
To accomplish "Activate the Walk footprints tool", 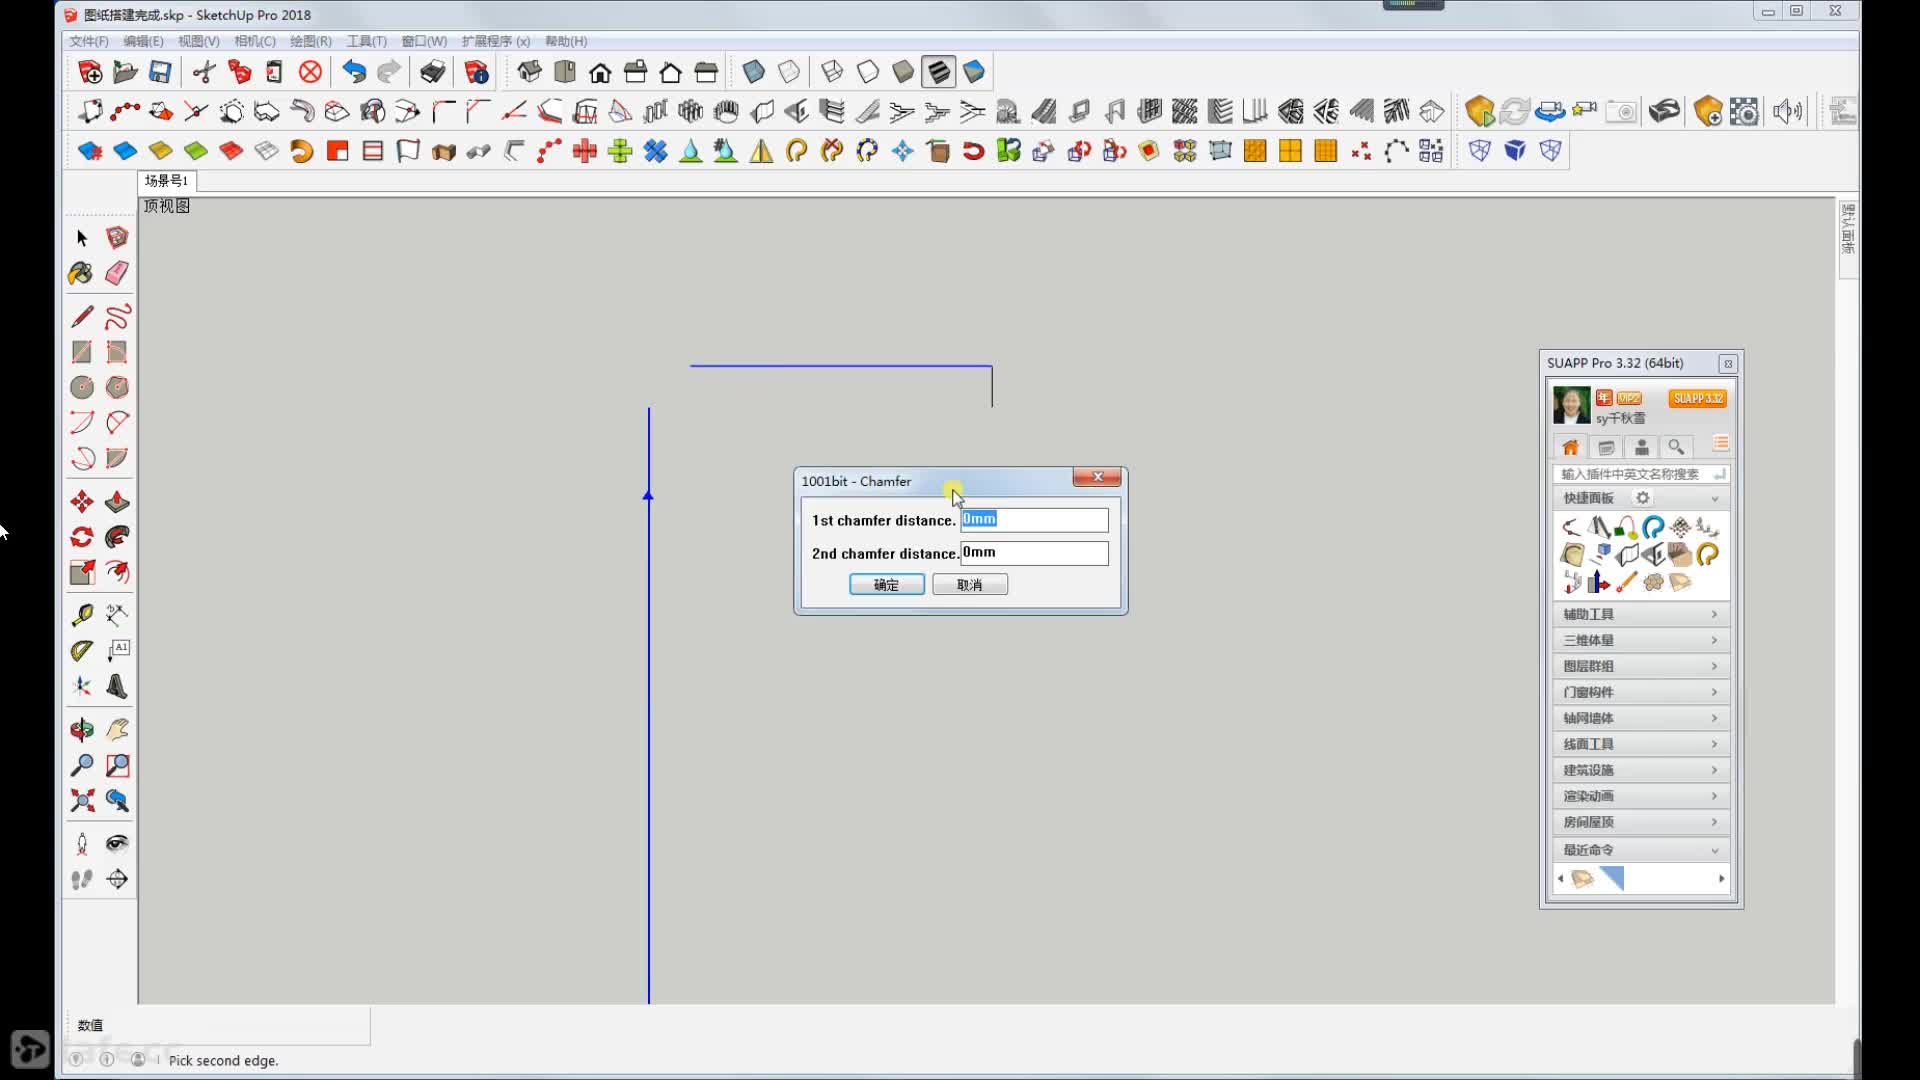I will pos(82,879).
